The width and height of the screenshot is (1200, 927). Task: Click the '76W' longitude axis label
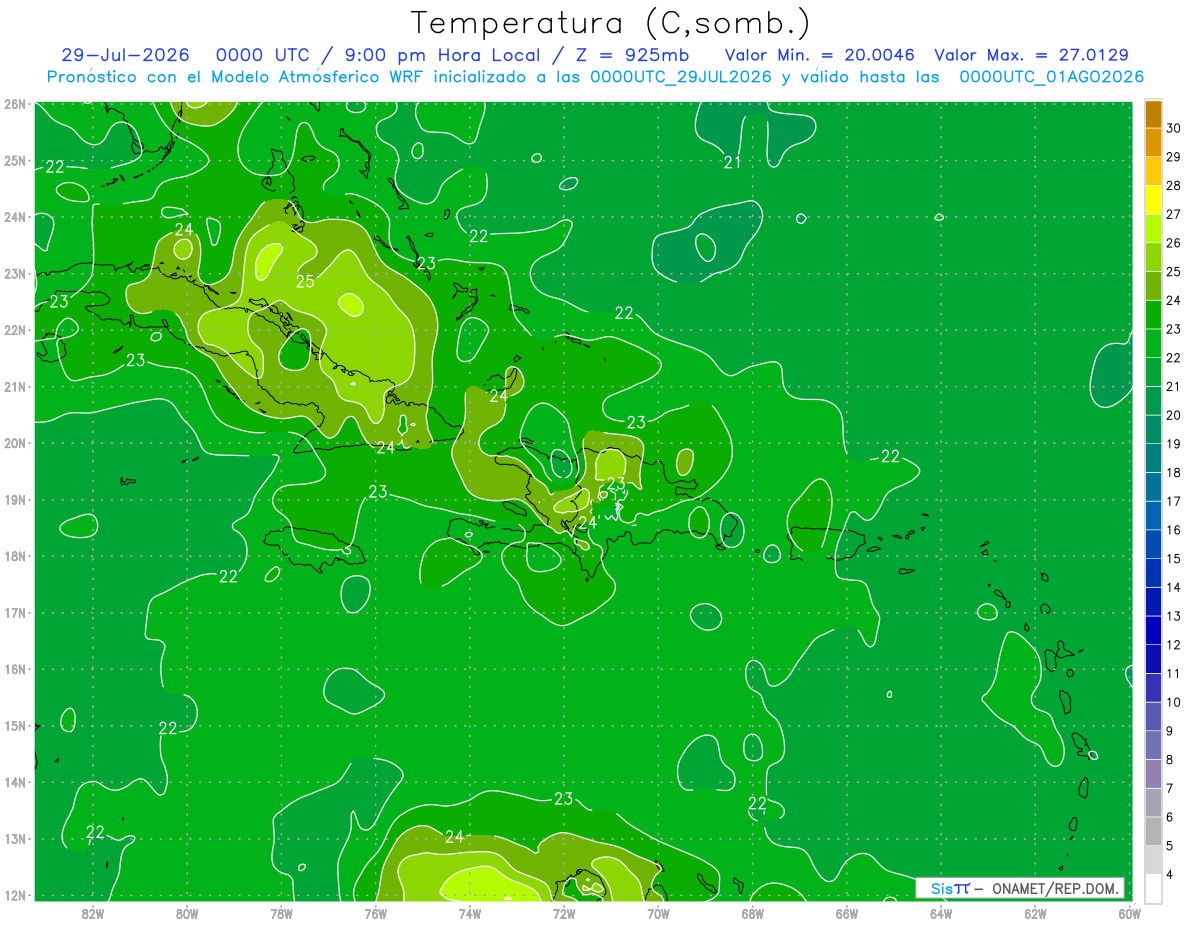[376, 912]
